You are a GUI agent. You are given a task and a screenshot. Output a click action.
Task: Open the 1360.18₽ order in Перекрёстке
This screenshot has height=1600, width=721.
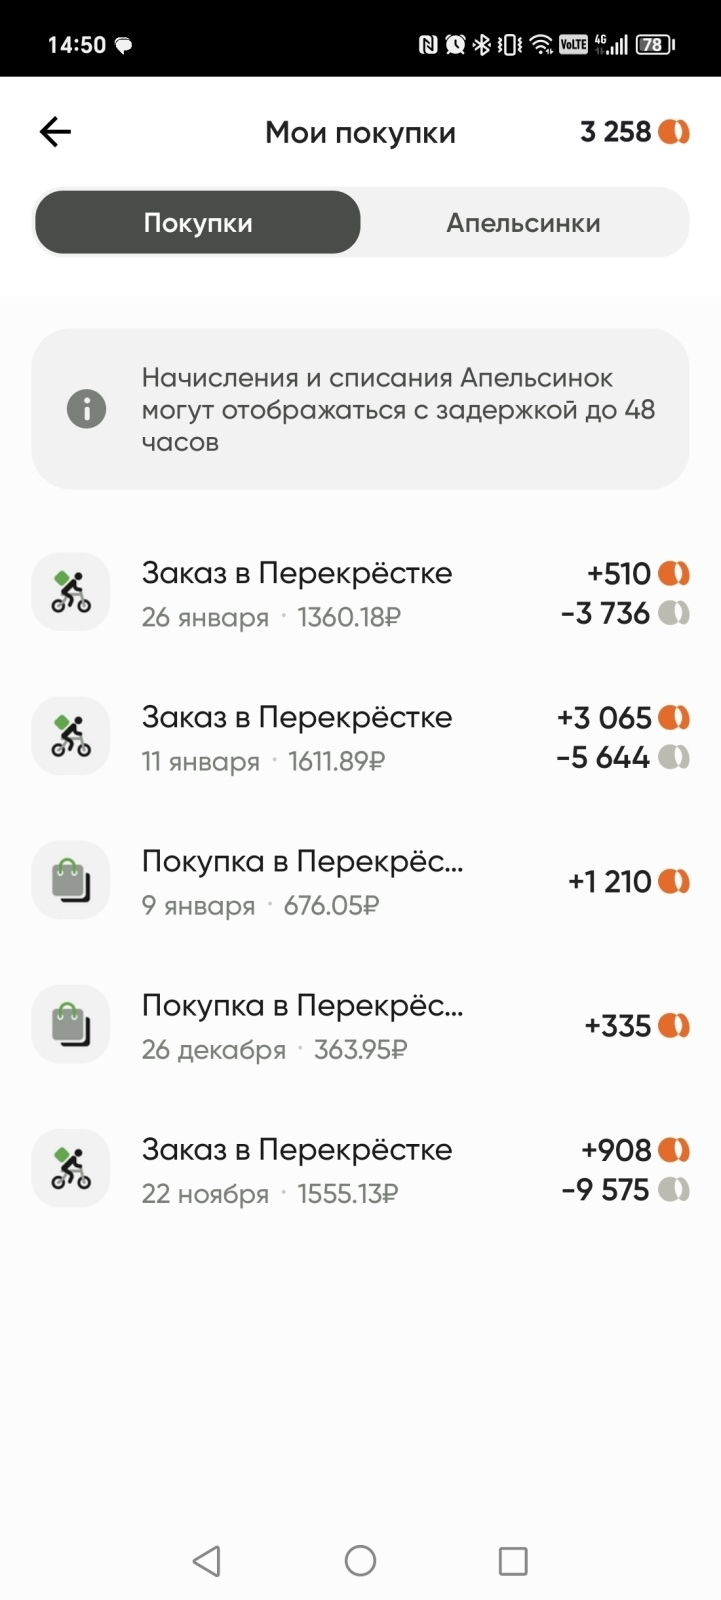[297, 594]
